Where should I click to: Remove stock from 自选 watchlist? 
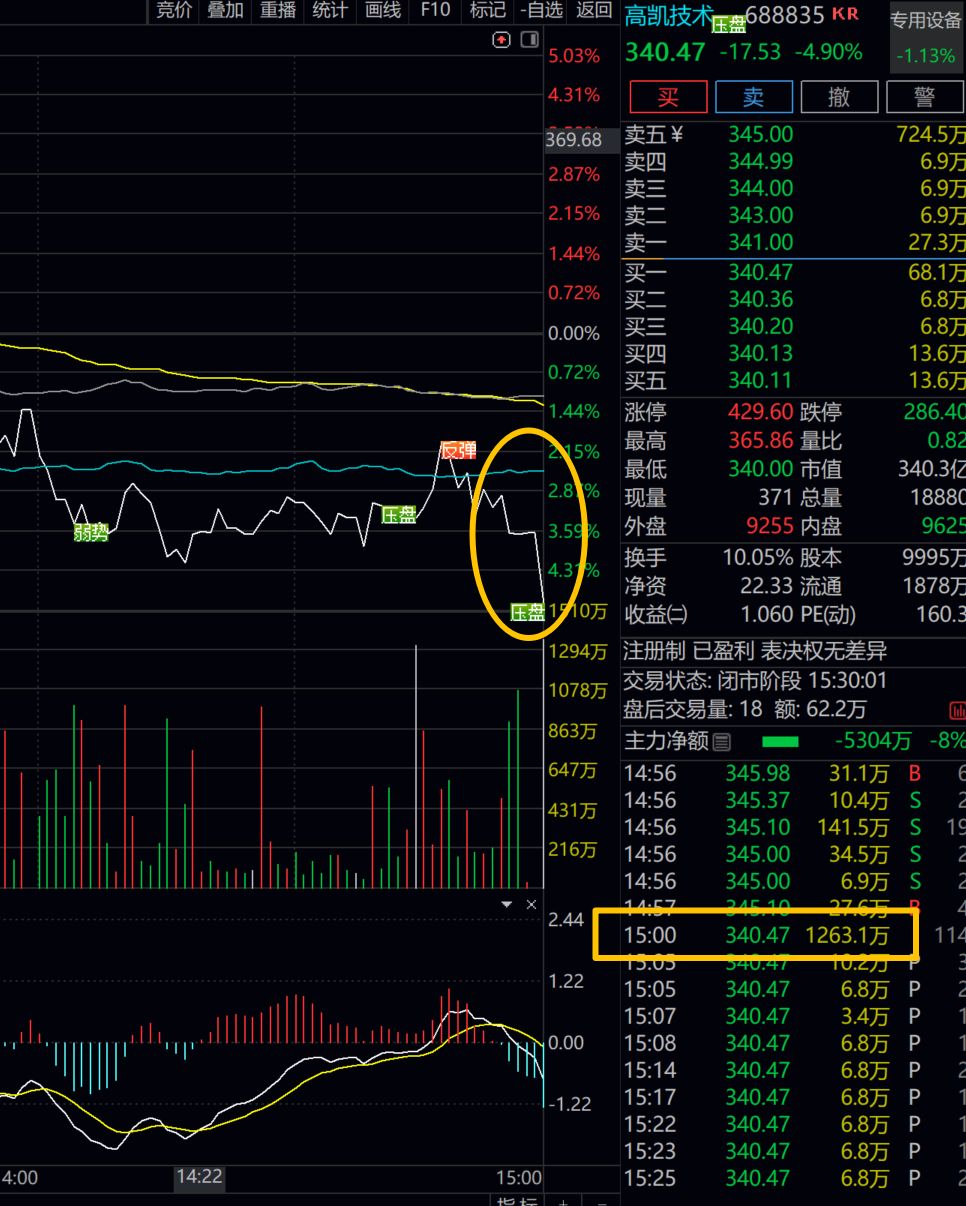coord(542,11)
